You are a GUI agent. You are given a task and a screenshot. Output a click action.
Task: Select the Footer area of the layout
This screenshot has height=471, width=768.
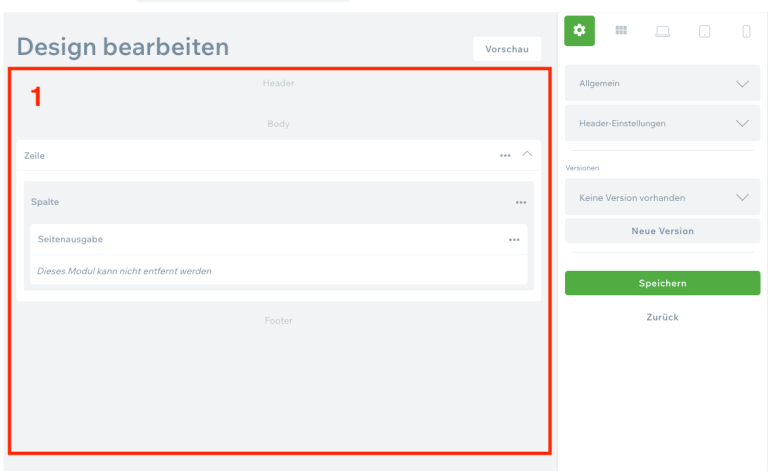pyautogui.click(x=278, y=321)
